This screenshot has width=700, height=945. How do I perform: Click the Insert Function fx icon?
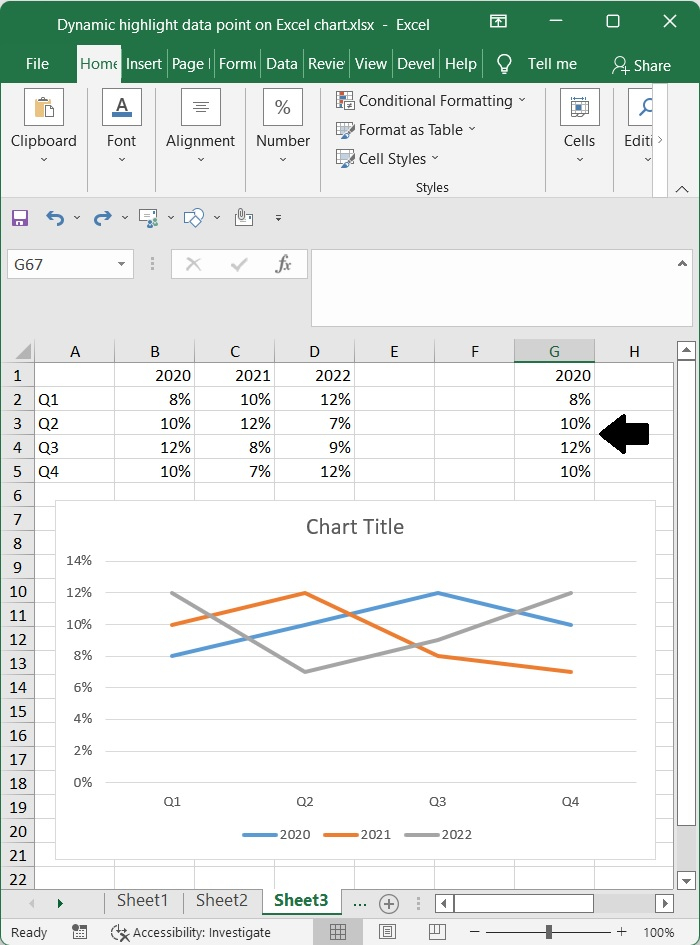point(283,264)
